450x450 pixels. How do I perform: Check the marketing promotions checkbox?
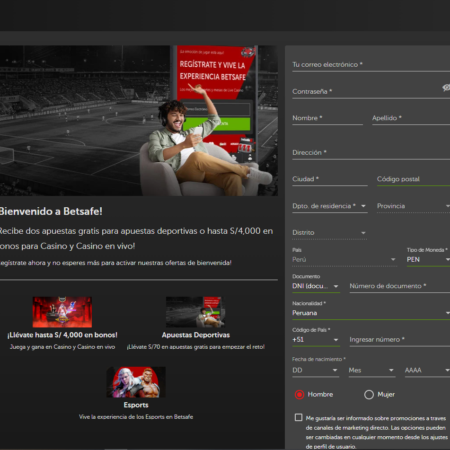point(299,418)
